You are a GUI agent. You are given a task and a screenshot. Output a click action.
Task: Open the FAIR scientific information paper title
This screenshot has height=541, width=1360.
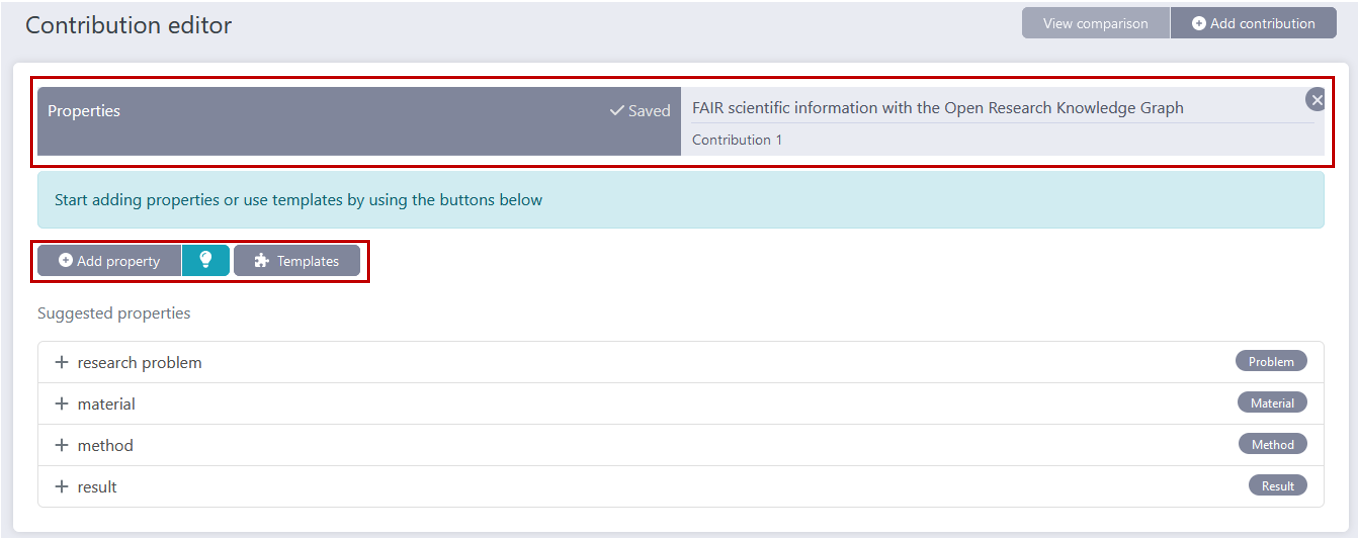tap(937, 108)
